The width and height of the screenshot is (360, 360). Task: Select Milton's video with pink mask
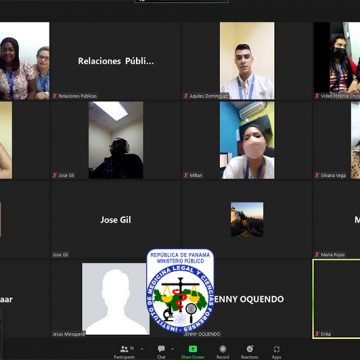pyautogui.click(x=247, y=140)
